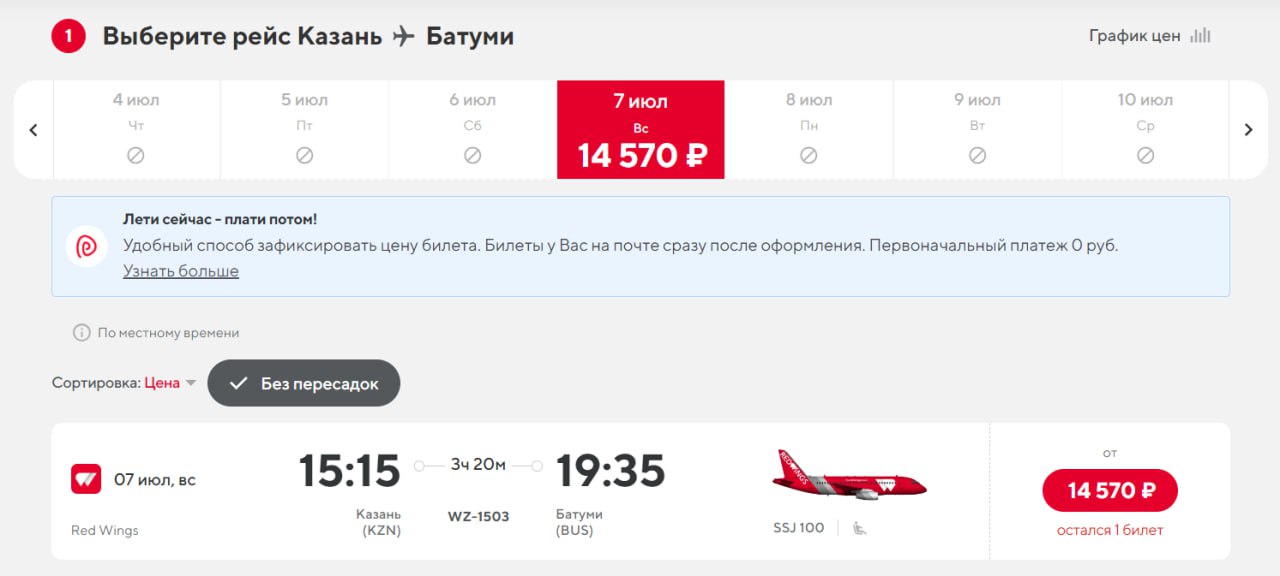
Task: Click the Red Wings airline logo
Action: click(x=86, y=479)
